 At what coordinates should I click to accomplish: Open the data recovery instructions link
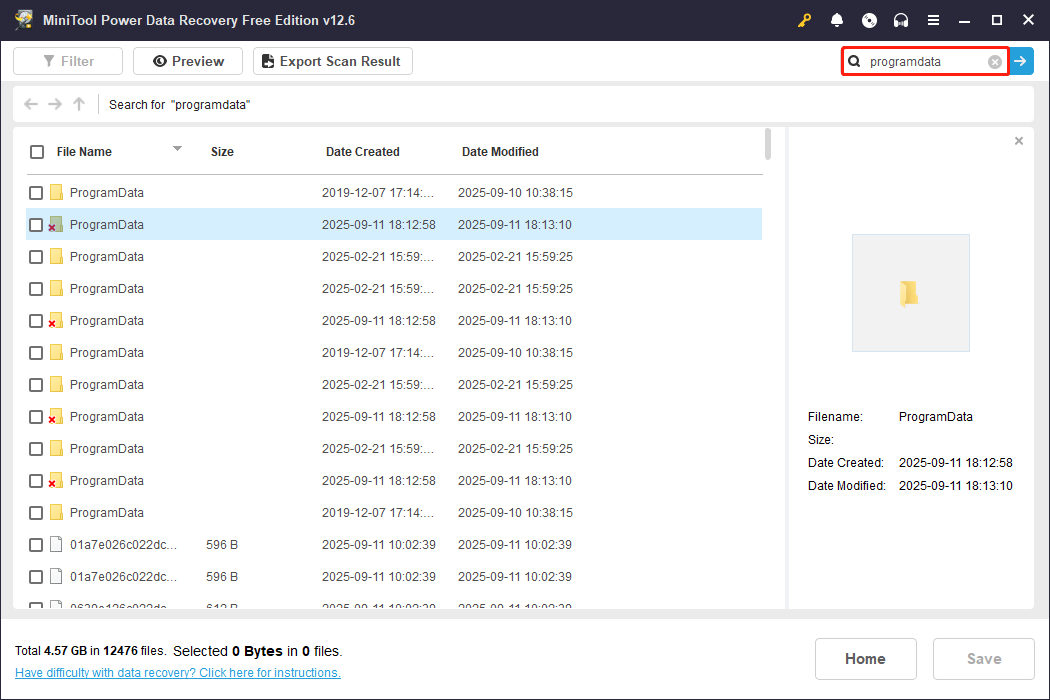click(x=178, y=673)
